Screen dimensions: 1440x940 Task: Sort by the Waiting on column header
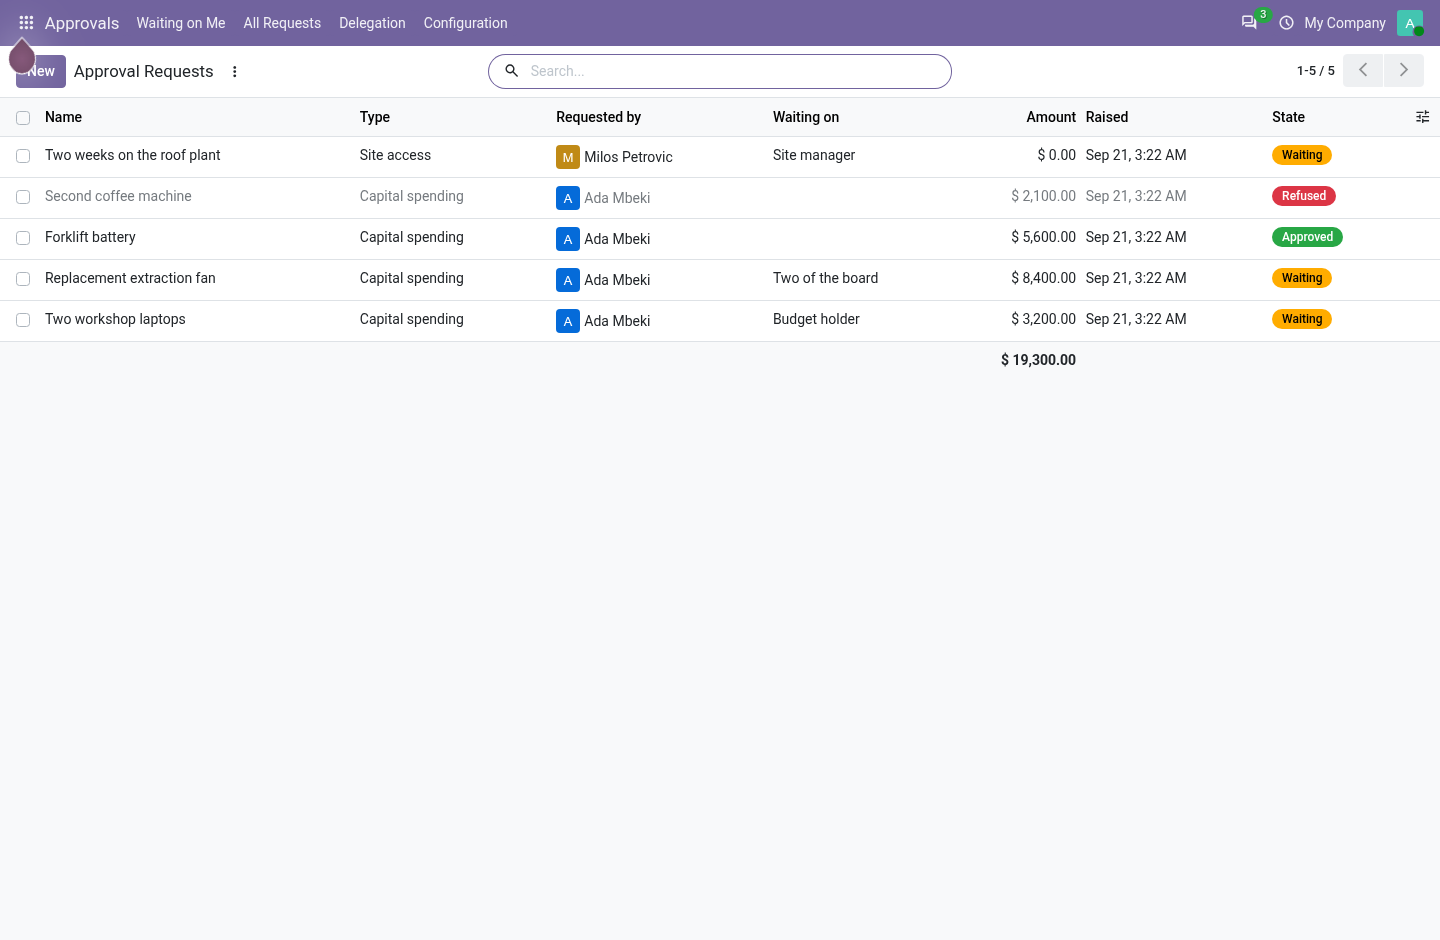tap(806, 117)
